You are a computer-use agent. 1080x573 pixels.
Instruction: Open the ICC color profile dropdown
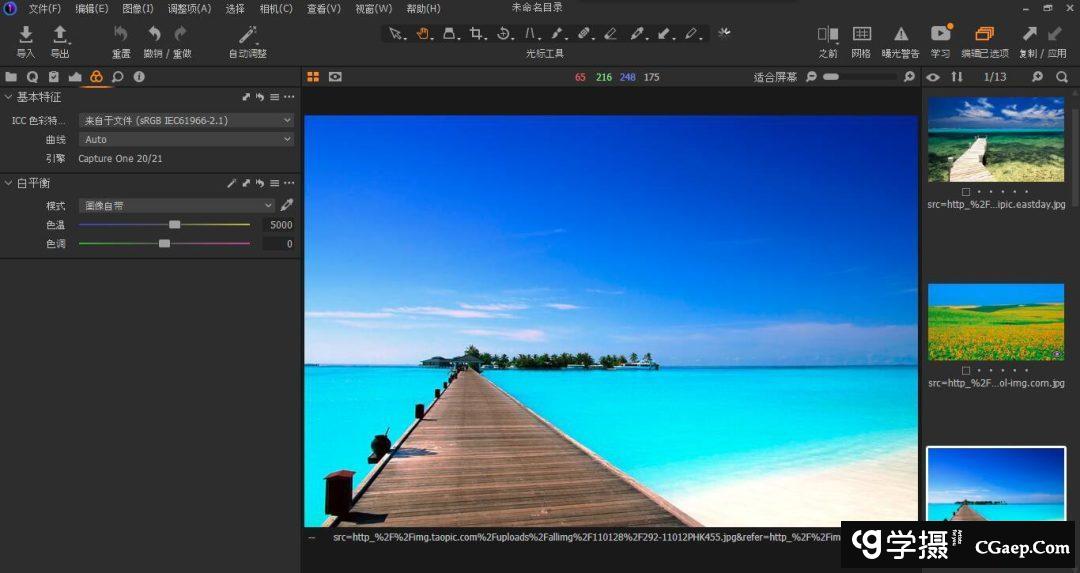click(186, 120)
